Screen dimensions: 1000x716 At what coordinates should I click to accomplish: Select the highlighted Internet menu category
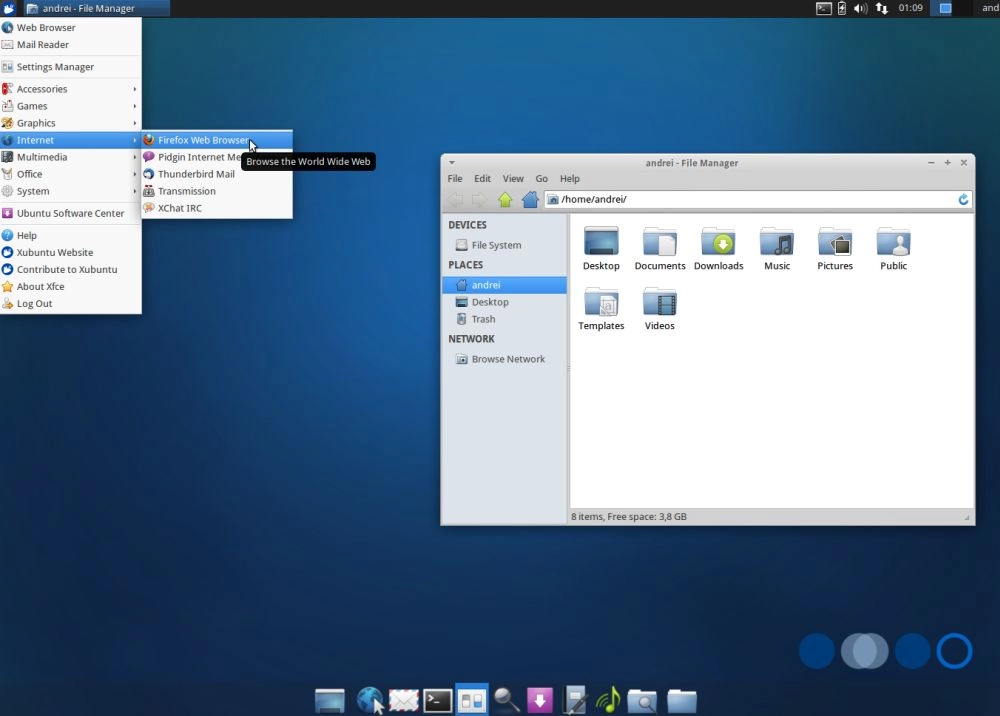[70, 140]
